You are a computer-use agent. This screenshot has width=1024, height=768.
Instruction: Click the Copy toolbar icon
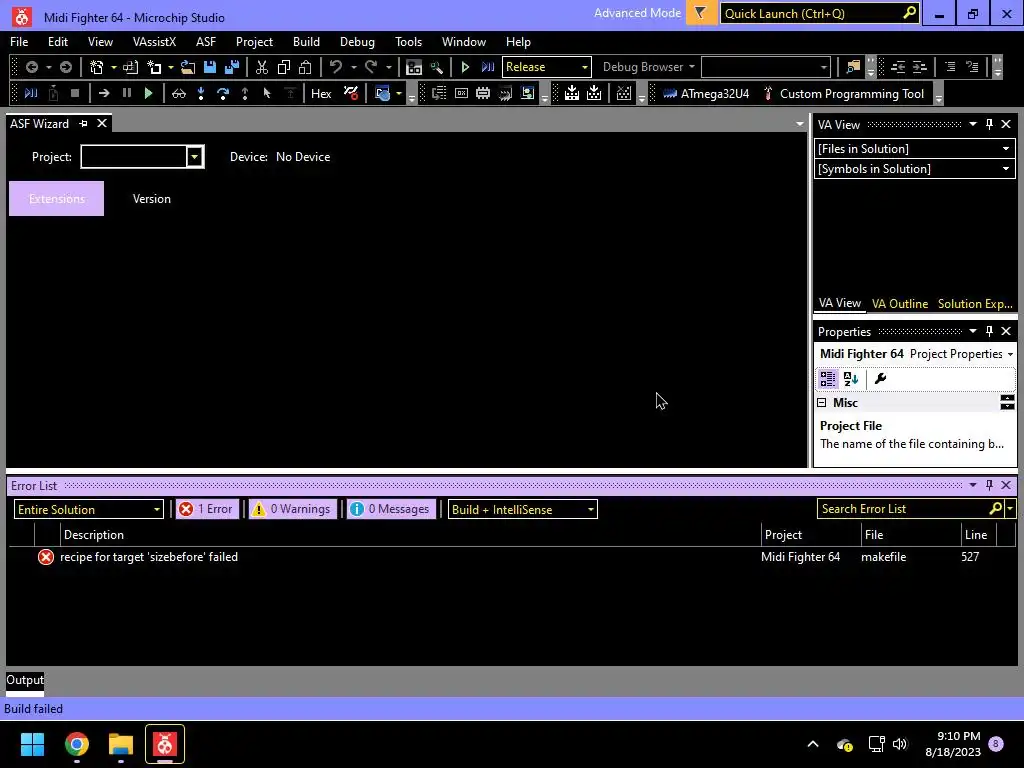coord(283,67)
